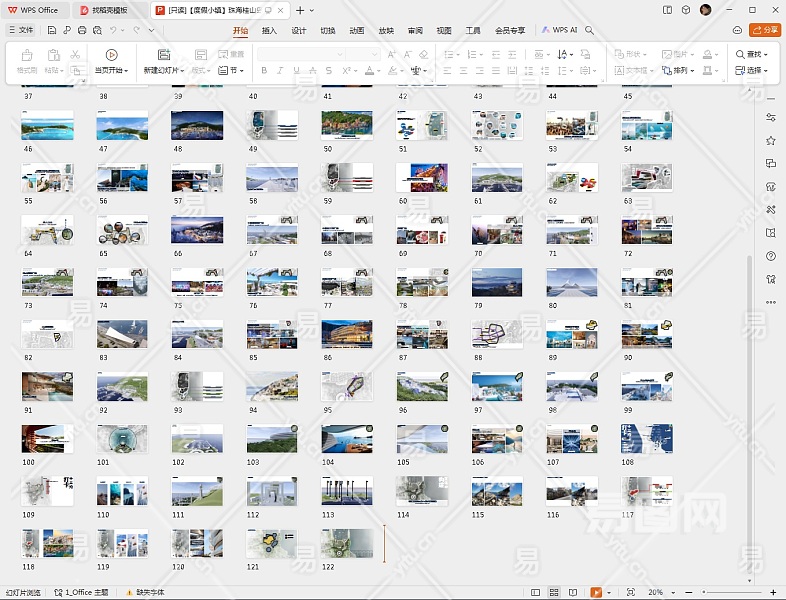This screenshot has height=600, width=786.
Task: Click the more options ellipsis in sidebar
Action: click(771, 302)
